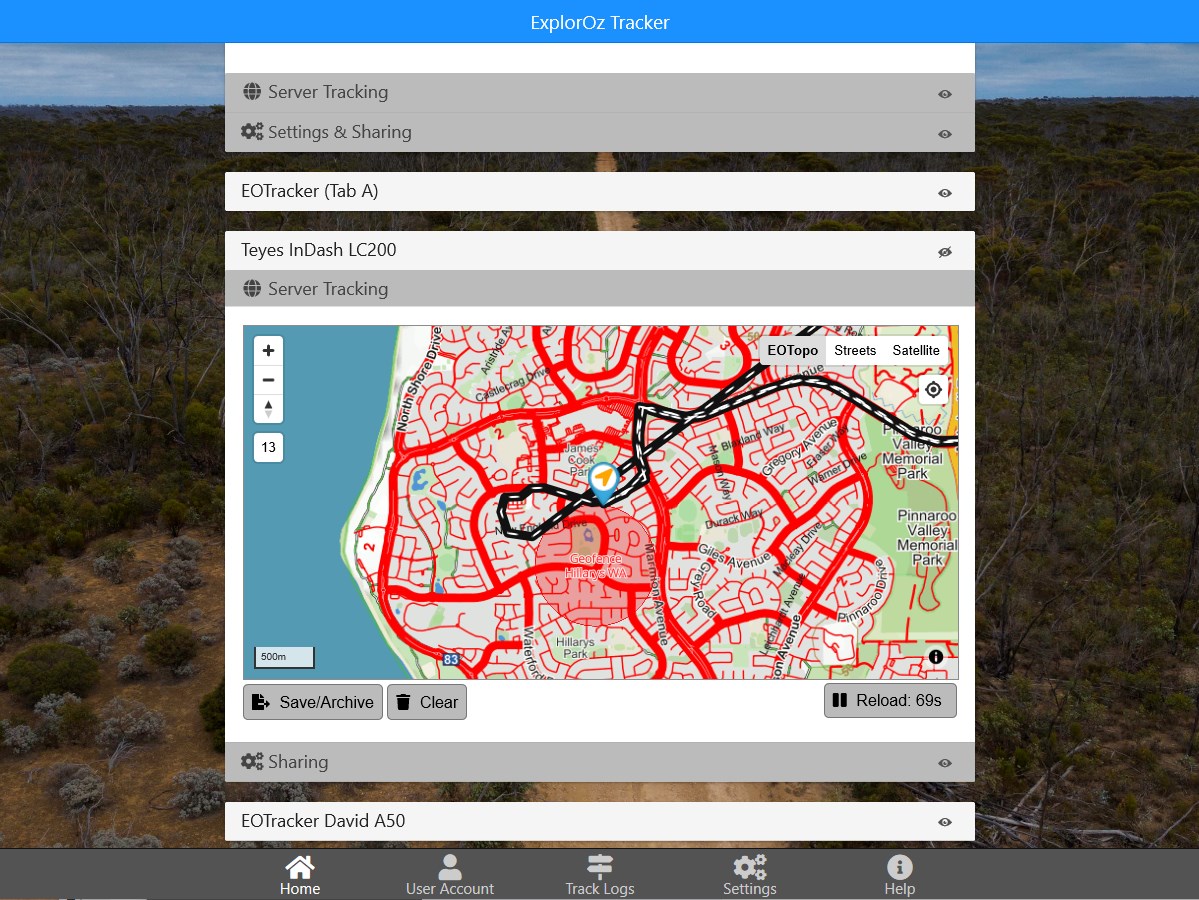Switch map layer to Satellite
This screenshot has width=1199, height=900.
tap(915, 350)
